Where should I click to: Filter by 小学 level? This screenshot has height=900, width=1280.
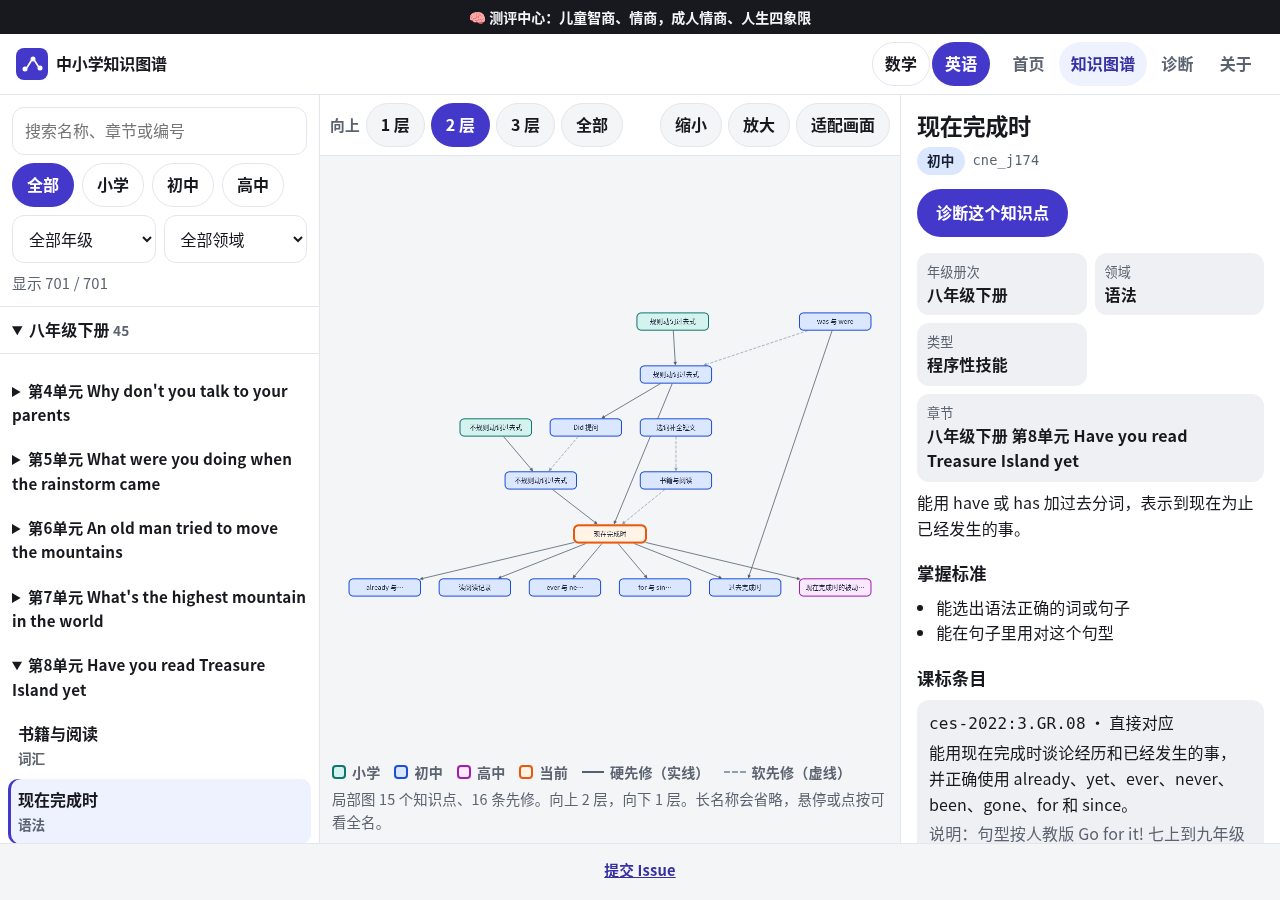coord(113,185)
